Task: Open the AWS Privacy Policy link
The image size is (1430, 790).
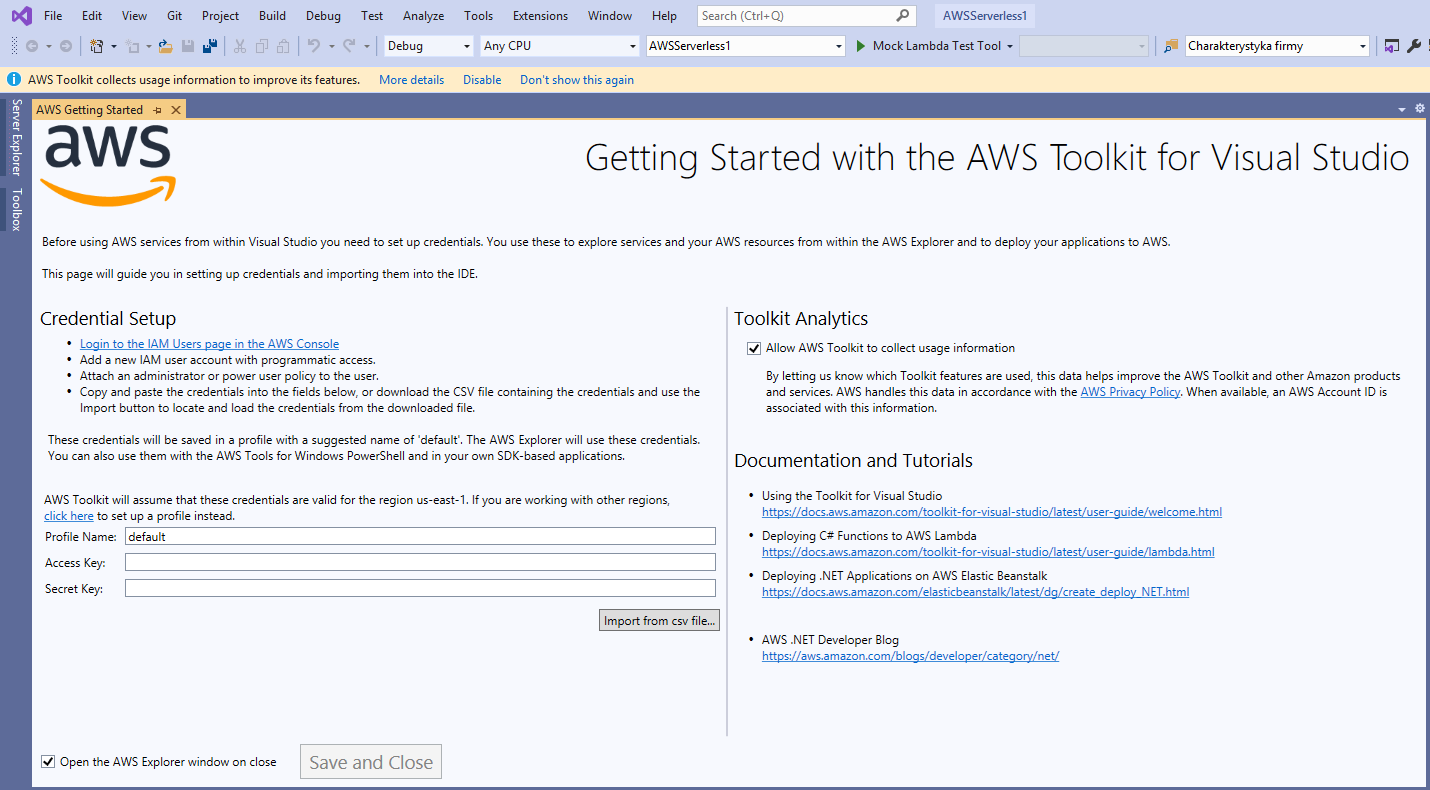Action: click(1130, 392)
